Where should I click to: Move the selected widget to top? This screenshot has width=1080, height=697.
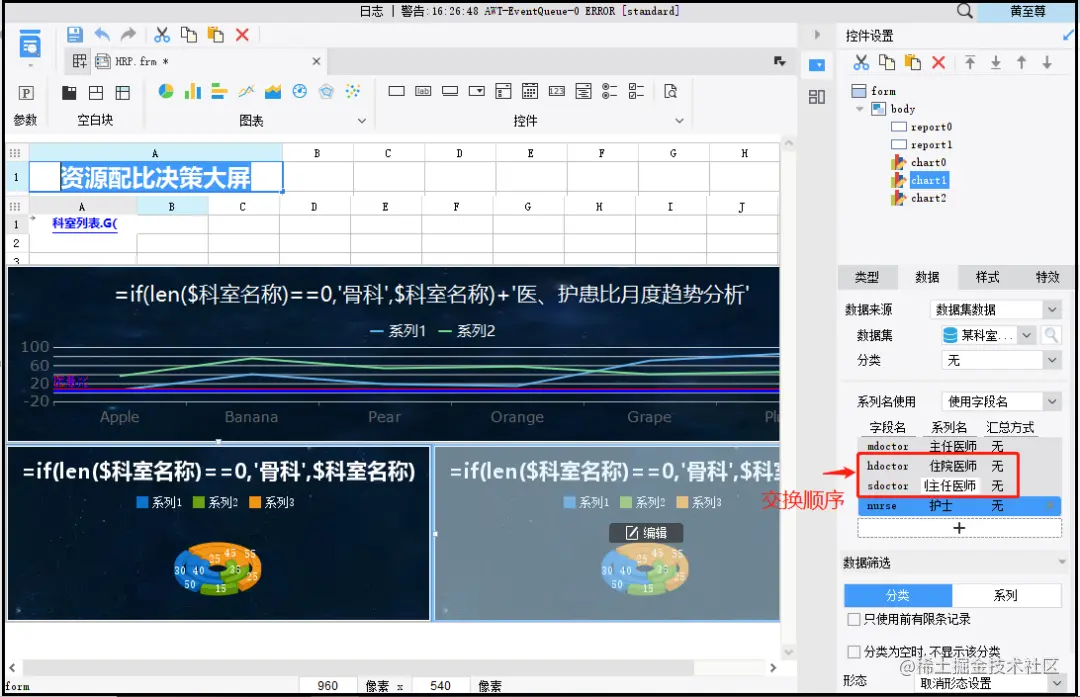click(x=970, y=63)
